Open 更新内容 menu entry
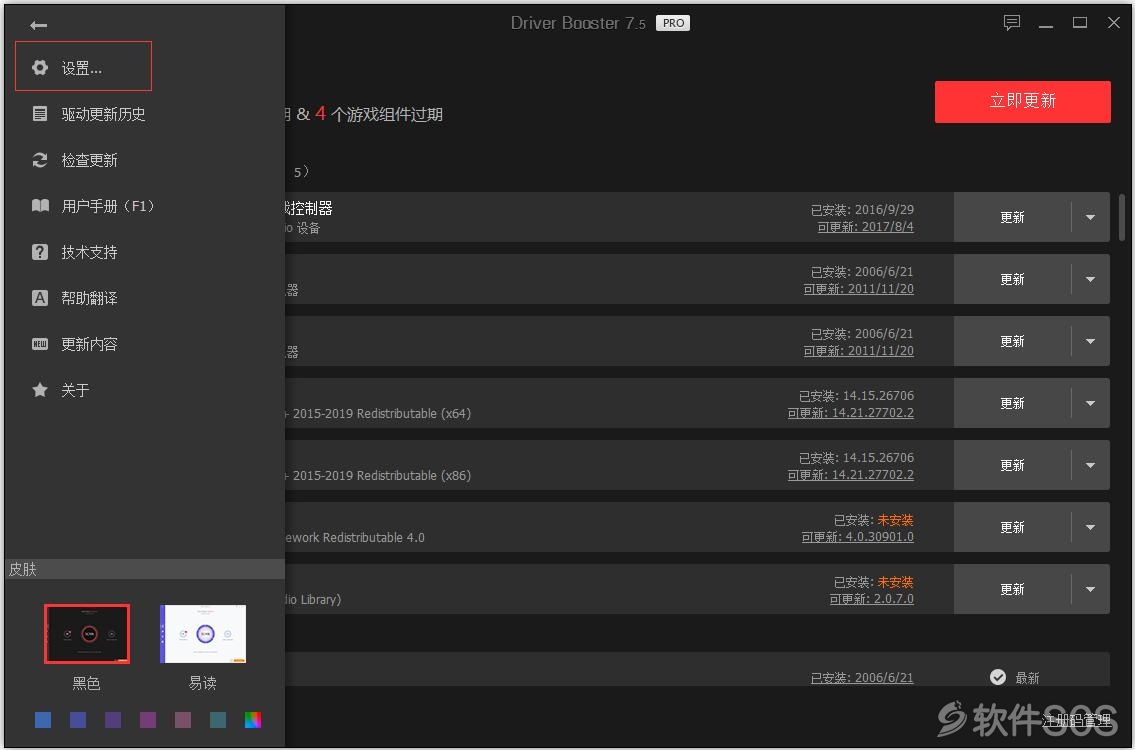Image resolution: width=1135 pixels, height=750 pixels. [89, 344]
